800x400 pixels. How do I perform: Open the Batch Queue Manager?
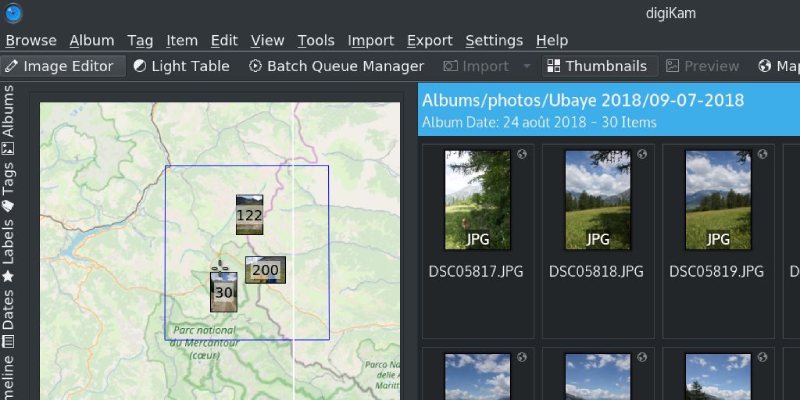pos(337,66)
